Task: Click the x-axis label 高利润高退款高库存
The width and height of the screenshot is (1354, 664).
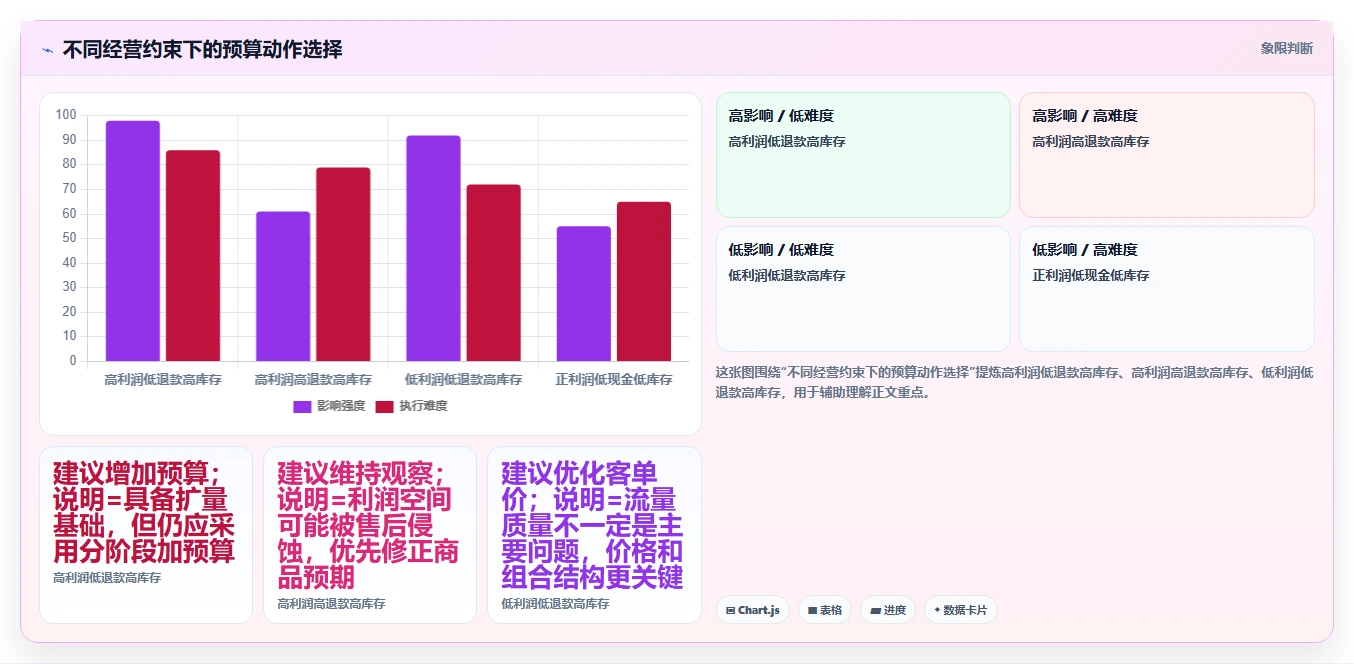Action: 313,380
